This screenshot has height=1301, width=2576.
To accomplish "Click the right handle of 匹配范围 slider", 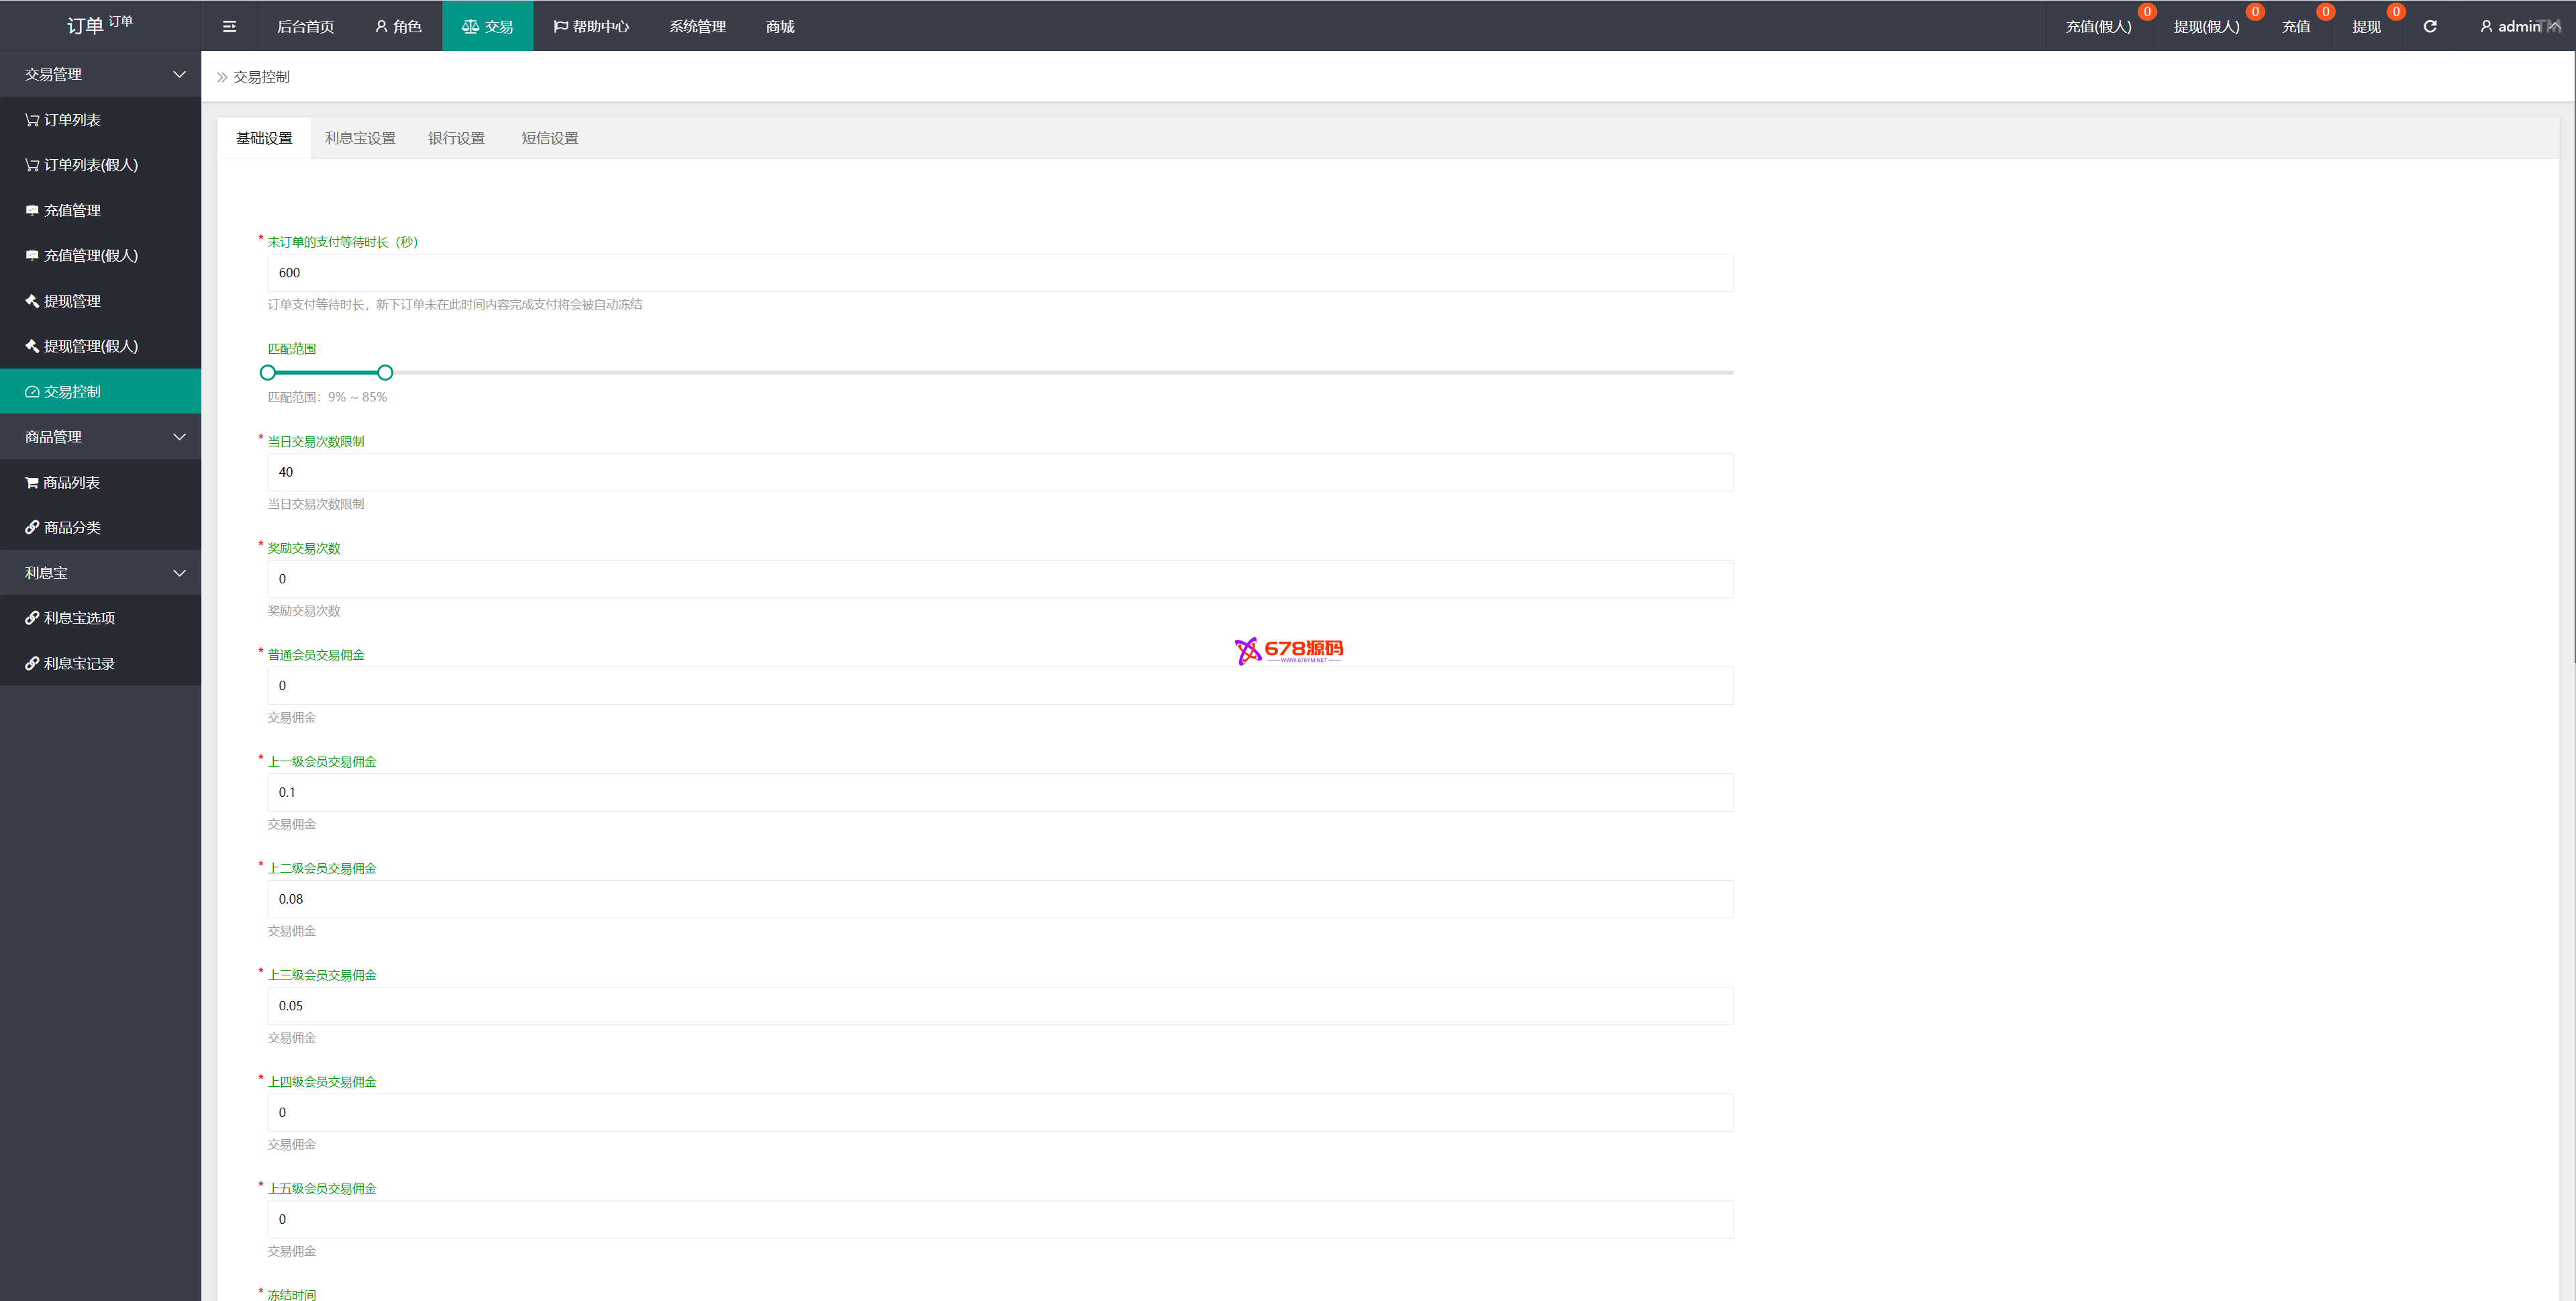I will point(385,373).
